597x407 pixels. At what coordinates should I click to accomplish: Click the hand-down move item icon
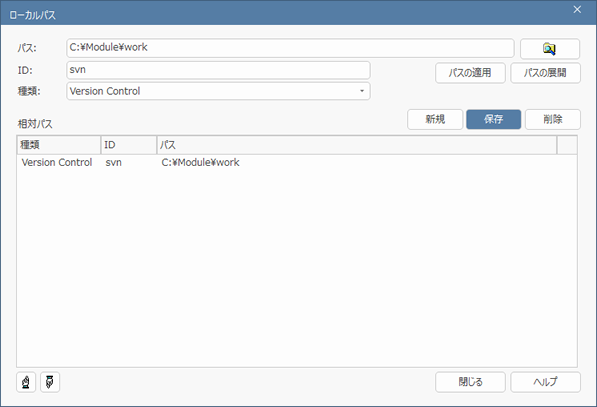pyautogui.click(x=50, y=382)
